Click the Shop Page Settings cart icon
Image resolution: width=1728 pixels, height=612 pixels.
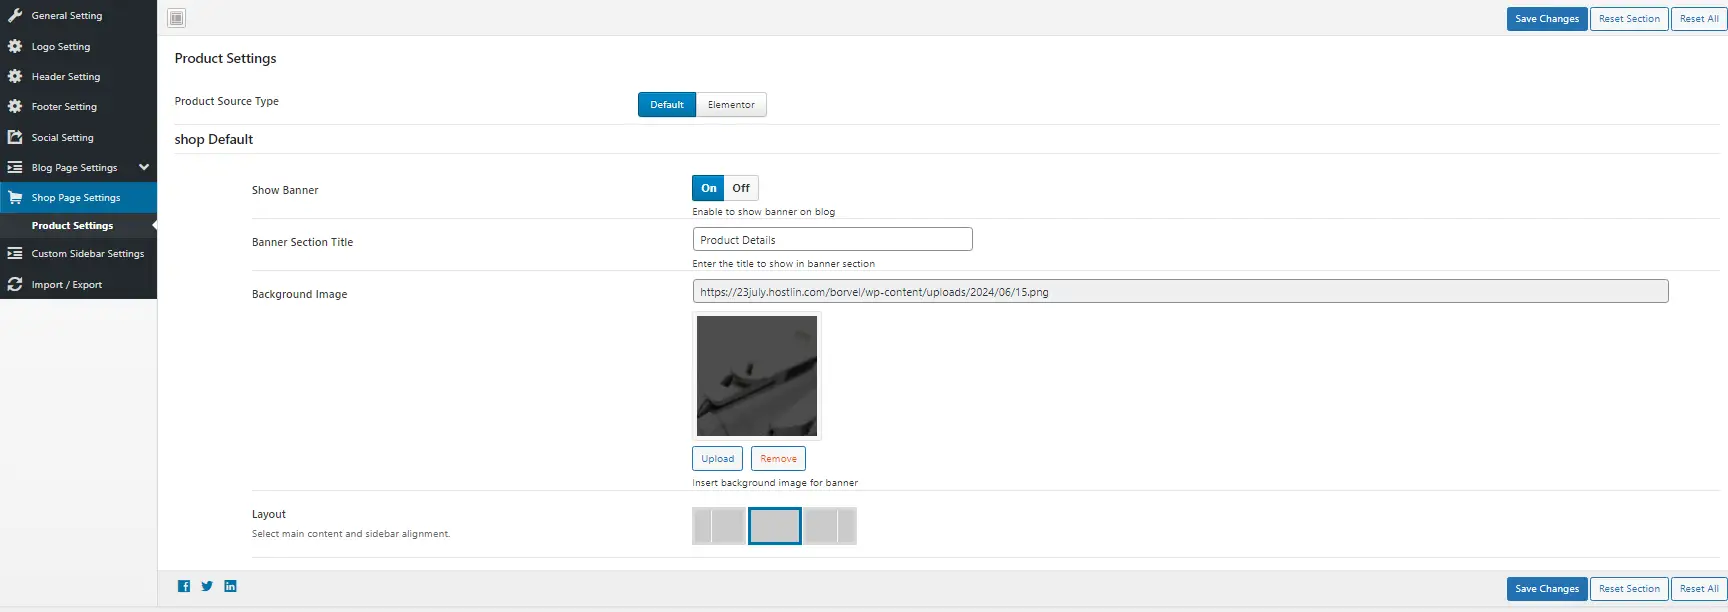tap(15, 198)
